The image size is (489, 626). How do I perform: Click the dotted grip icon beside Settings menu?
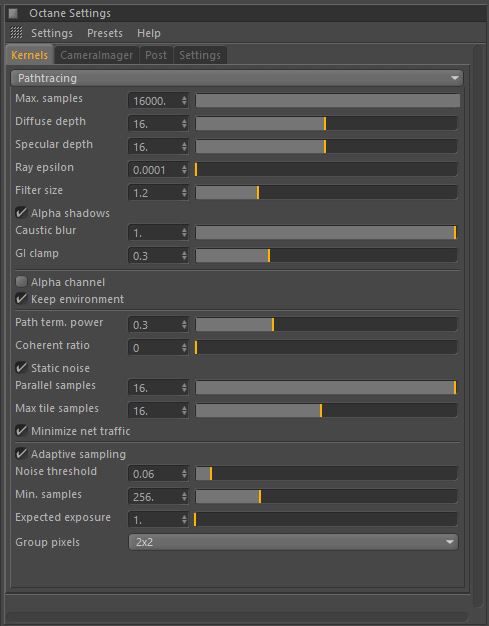(x=16, y=33)
